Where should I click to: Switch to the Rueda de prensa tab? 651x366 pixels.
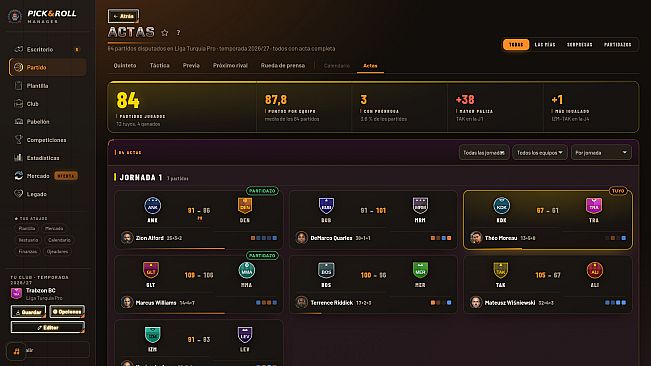tap(283, 66)
